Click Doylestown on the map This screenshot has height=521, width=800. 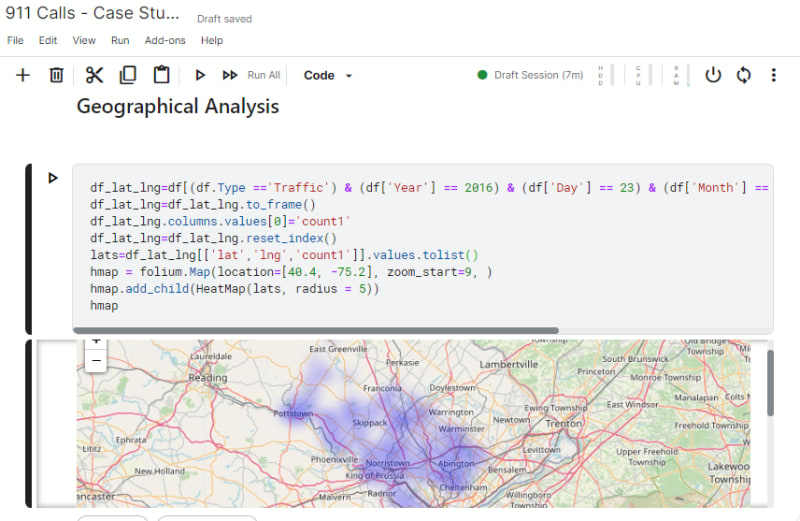tap(452, 388)
